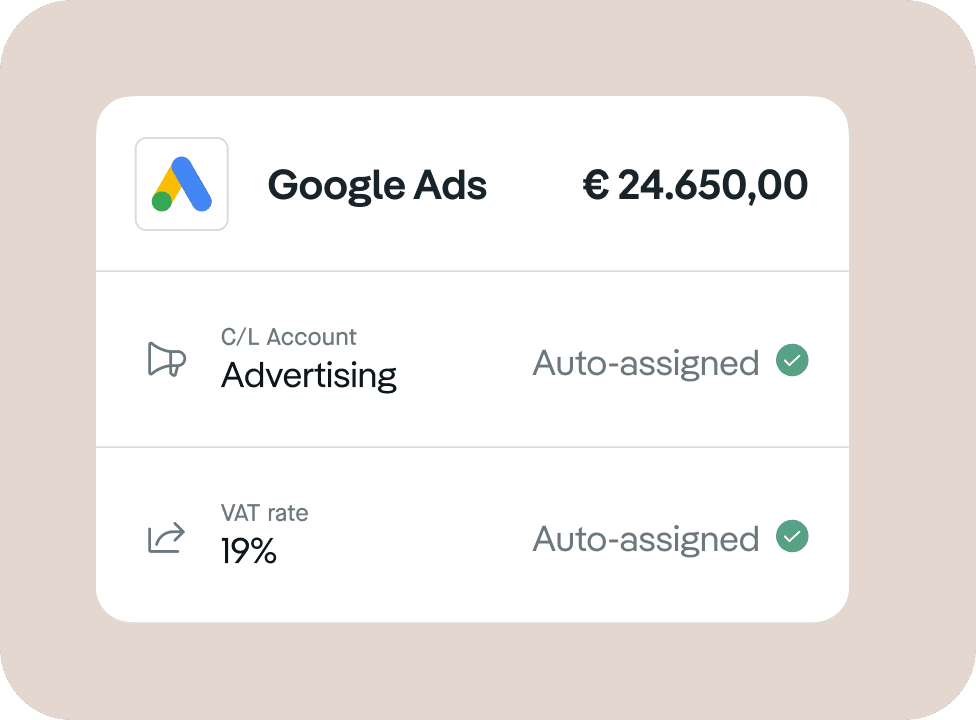This screenshot has height=720, width=976.
Task: Click the share arrow icon beside VAT rate
Action: pyautogui.click(x=166, y=538)
